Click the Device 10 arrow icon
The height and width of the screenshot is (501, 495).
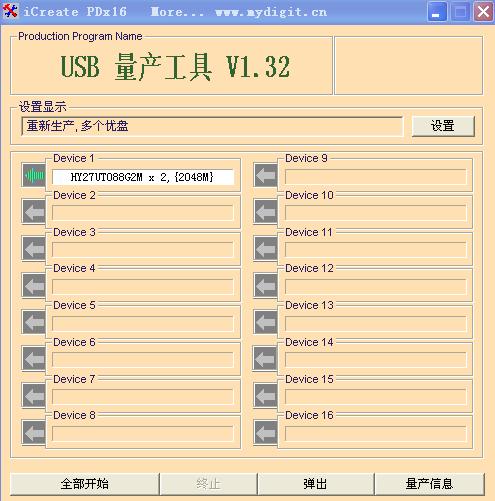click(266, 212)
